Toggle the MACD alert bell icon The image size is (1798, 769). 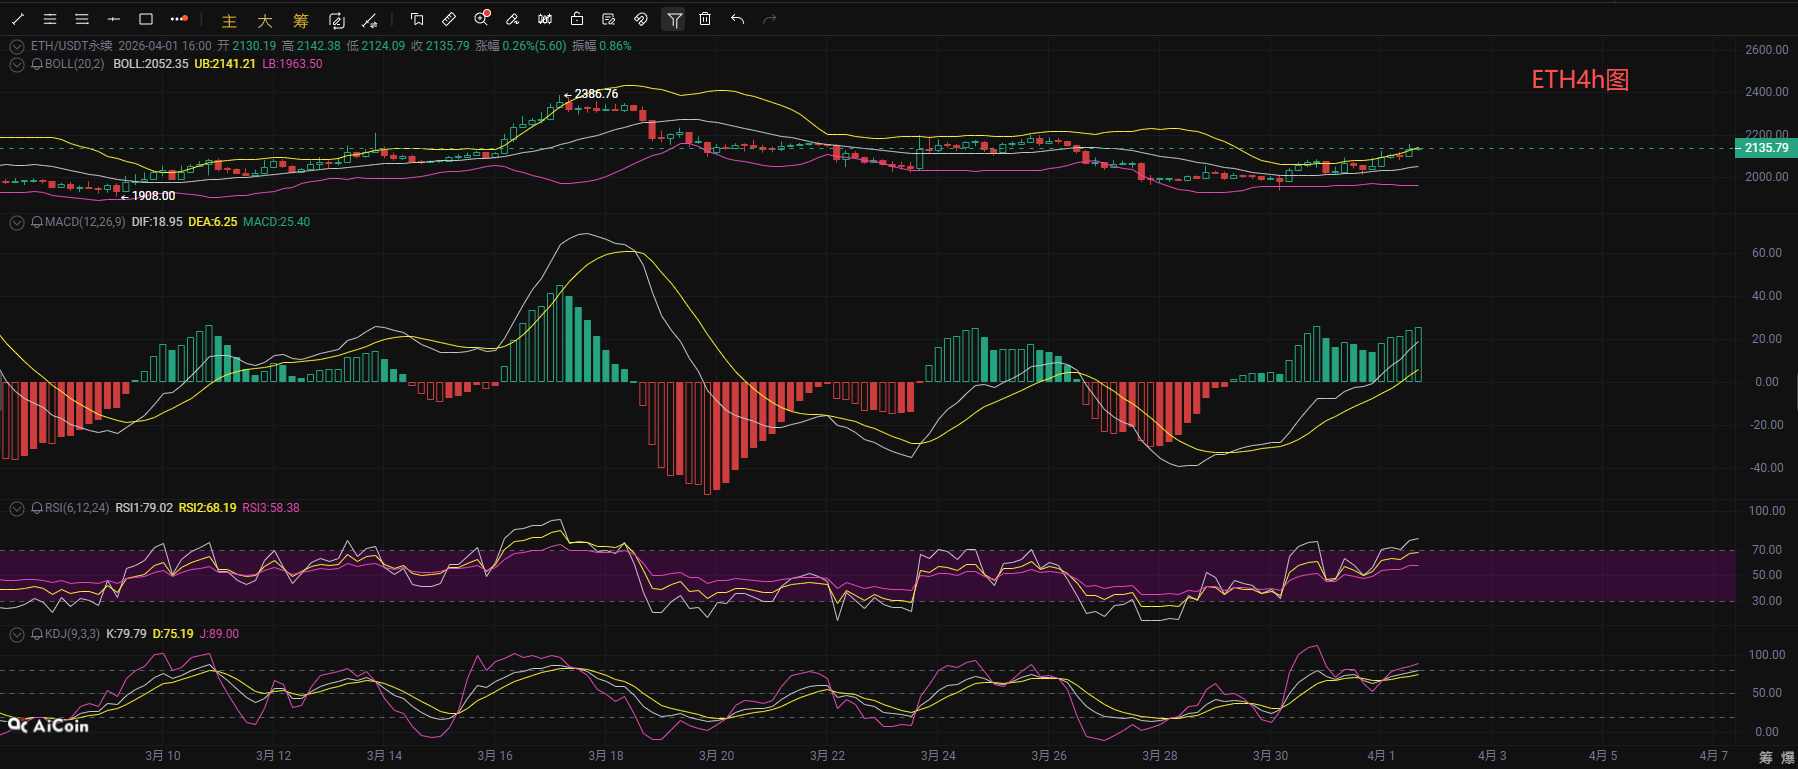tap(37, 222)
